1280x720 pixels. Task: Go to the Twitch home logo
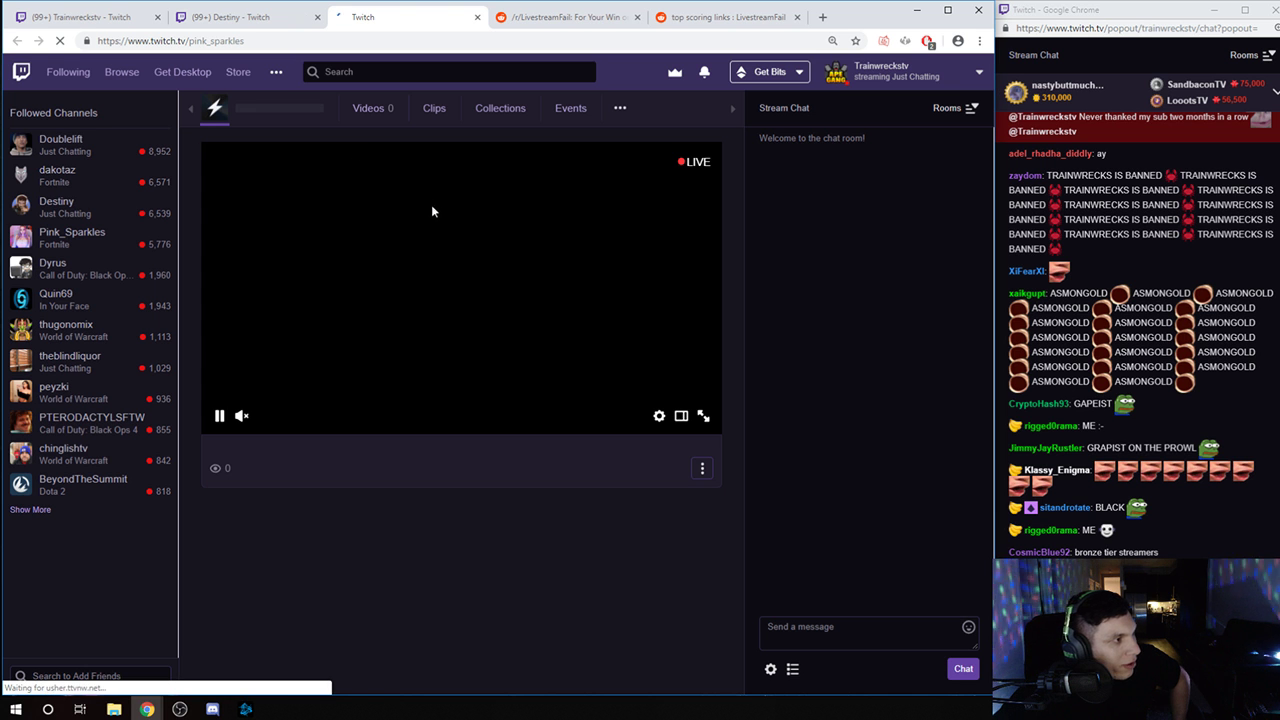pos(21,72)
